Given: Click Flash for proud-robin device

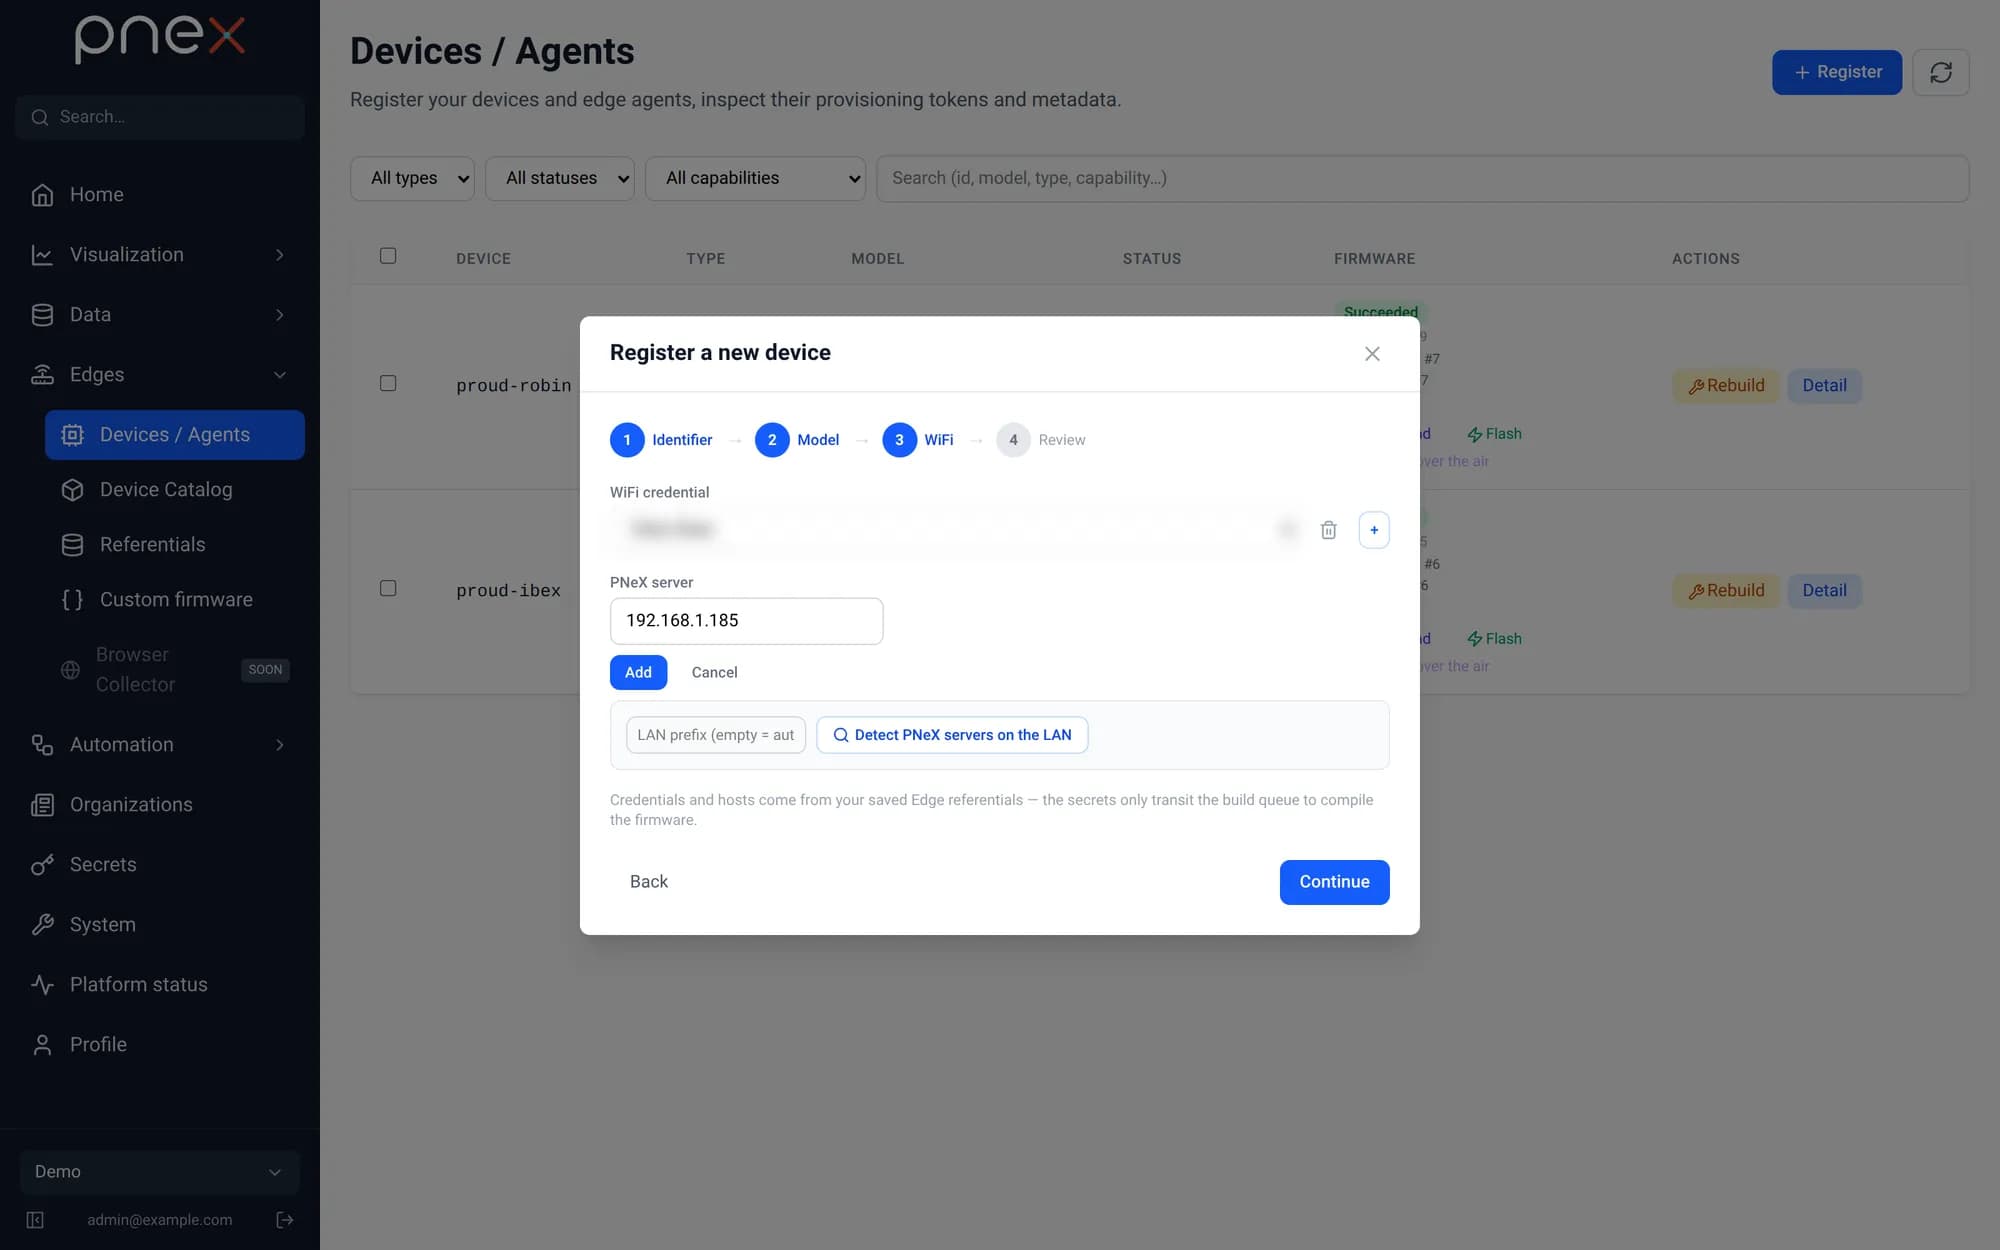Looking at the screenshot, I should pos(1494,434).
